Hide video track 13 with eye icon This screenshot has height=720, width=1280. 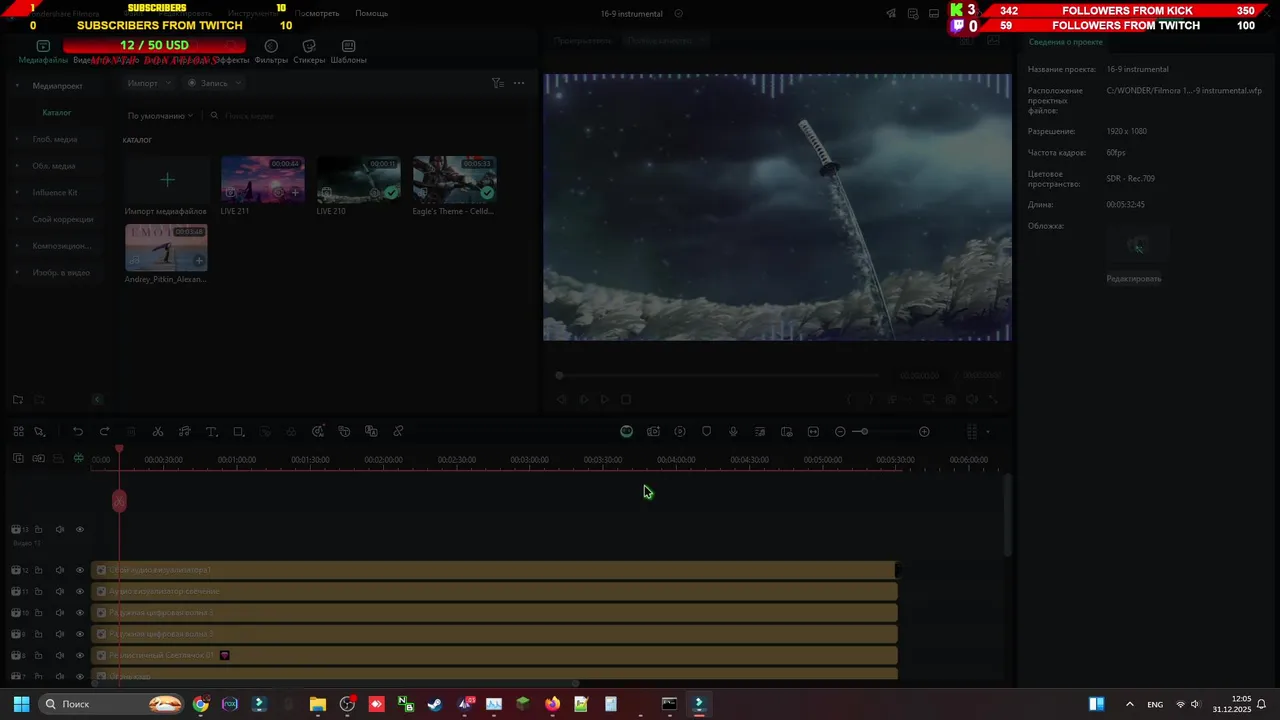click(x=80, y=529)
